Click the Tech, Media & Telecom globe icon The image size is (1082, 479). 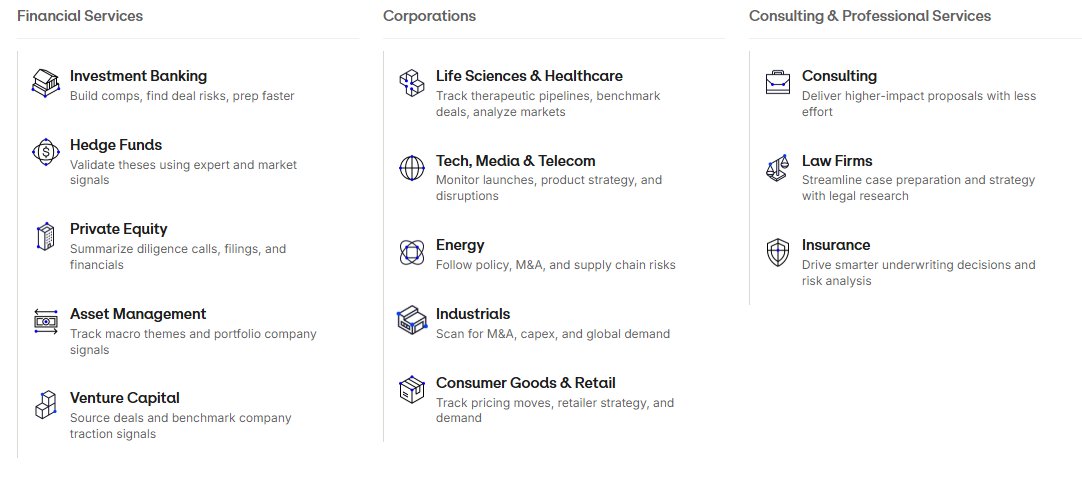pyautogui.click(x=412, y=168)
